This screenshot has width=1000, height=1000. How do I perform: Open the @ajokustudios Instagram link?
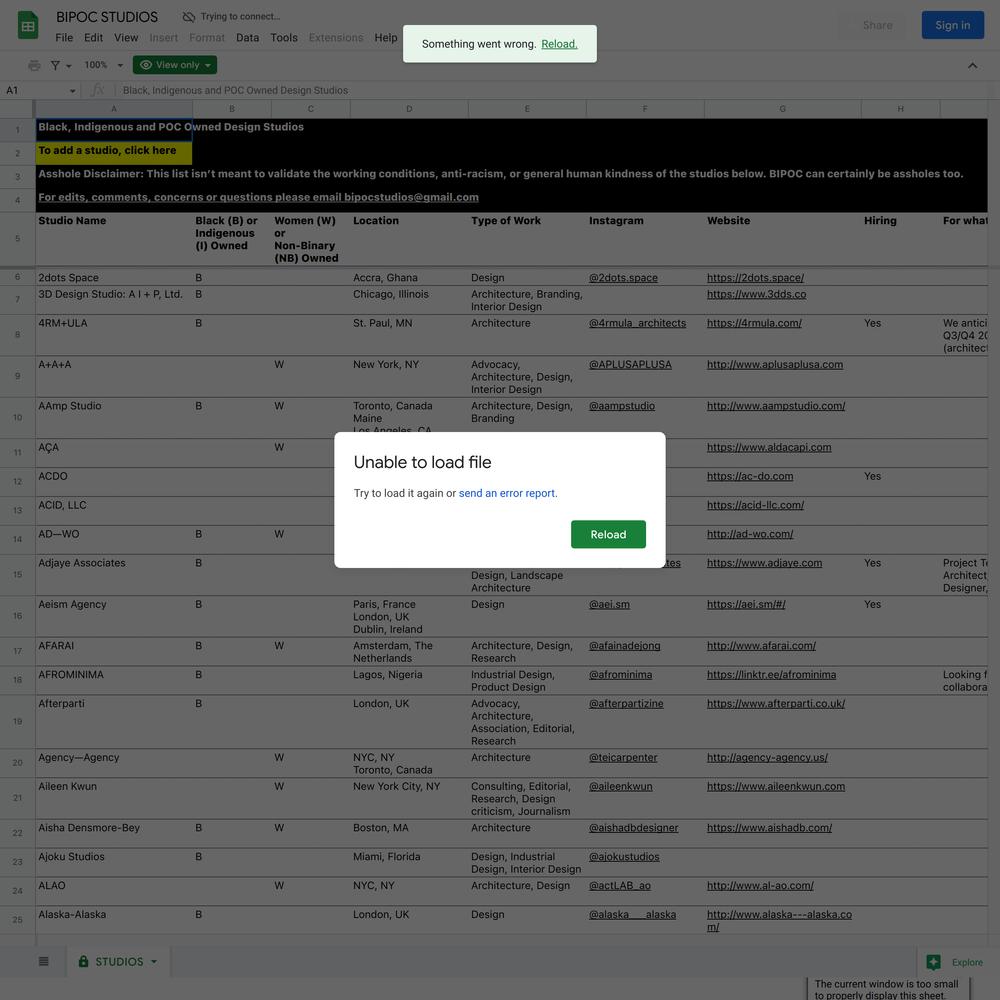click(624, 857)
